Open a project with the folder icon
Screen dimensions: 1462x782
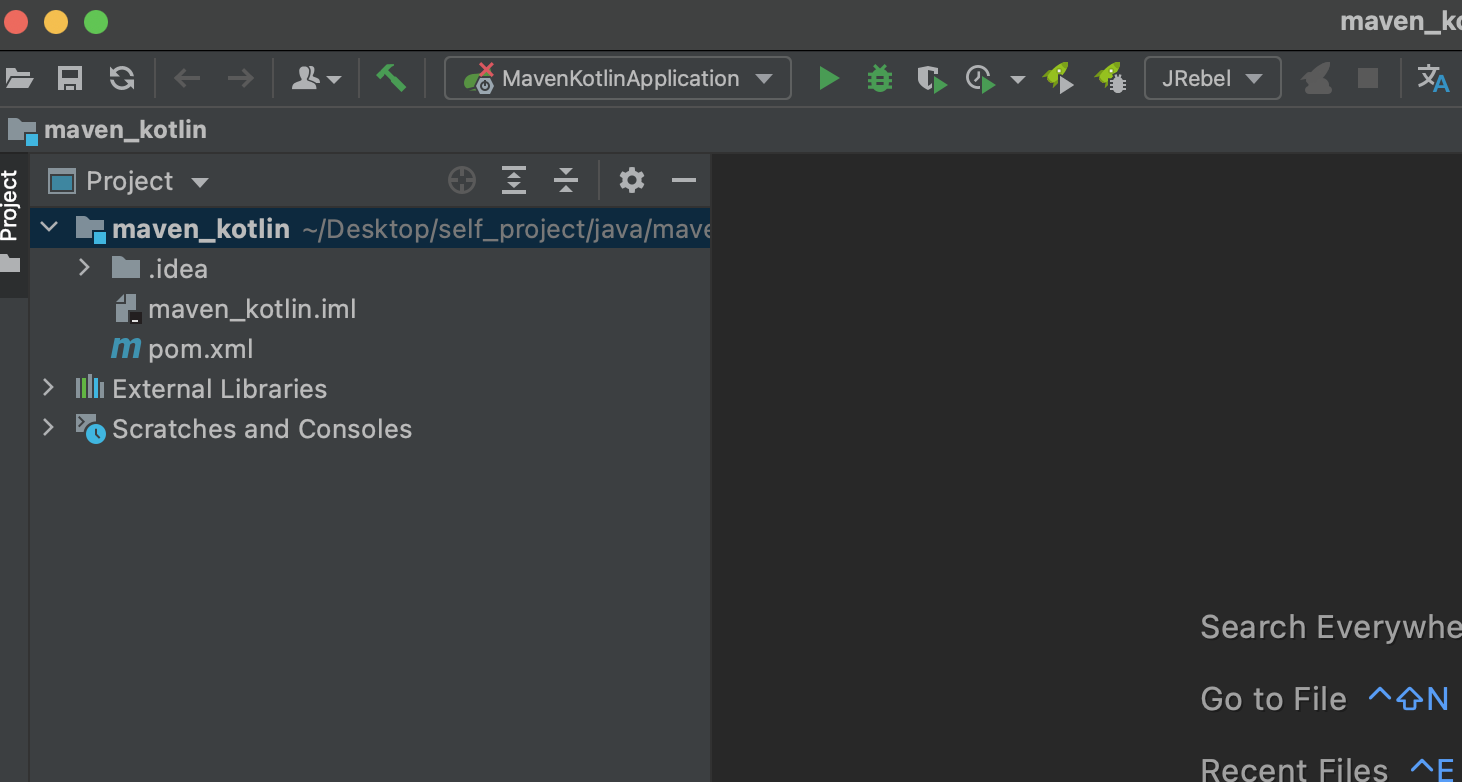point(18,79)
